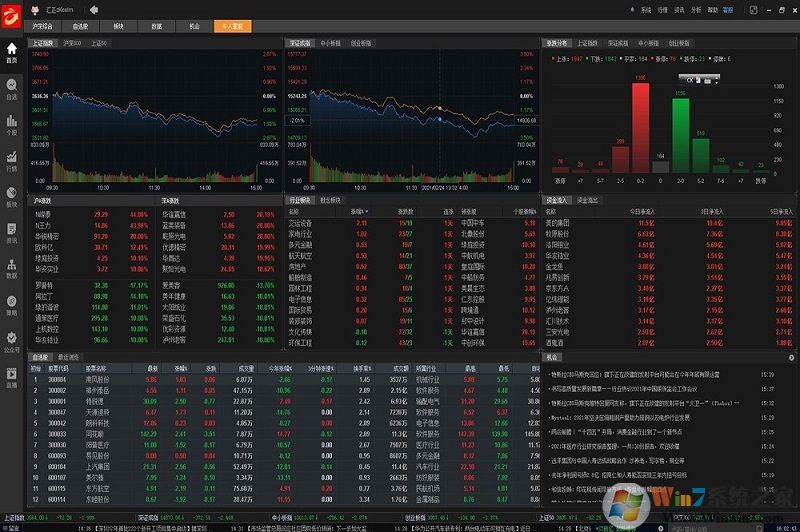Sort by 涨幅% column in sector table
The width and height of the screenshot is (800, 532).
[360, 211]
